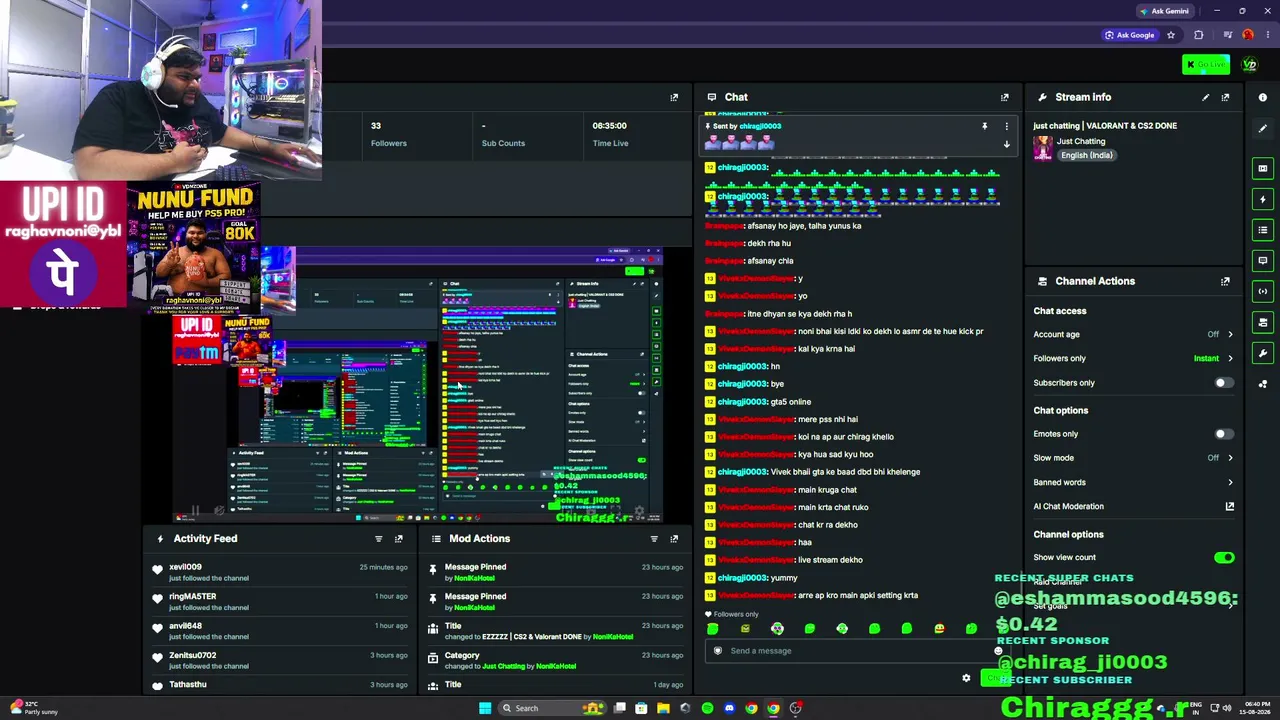Open the Windows Start menu
The height and width of the screenshot is (720, 1280).
pos(485,708)
